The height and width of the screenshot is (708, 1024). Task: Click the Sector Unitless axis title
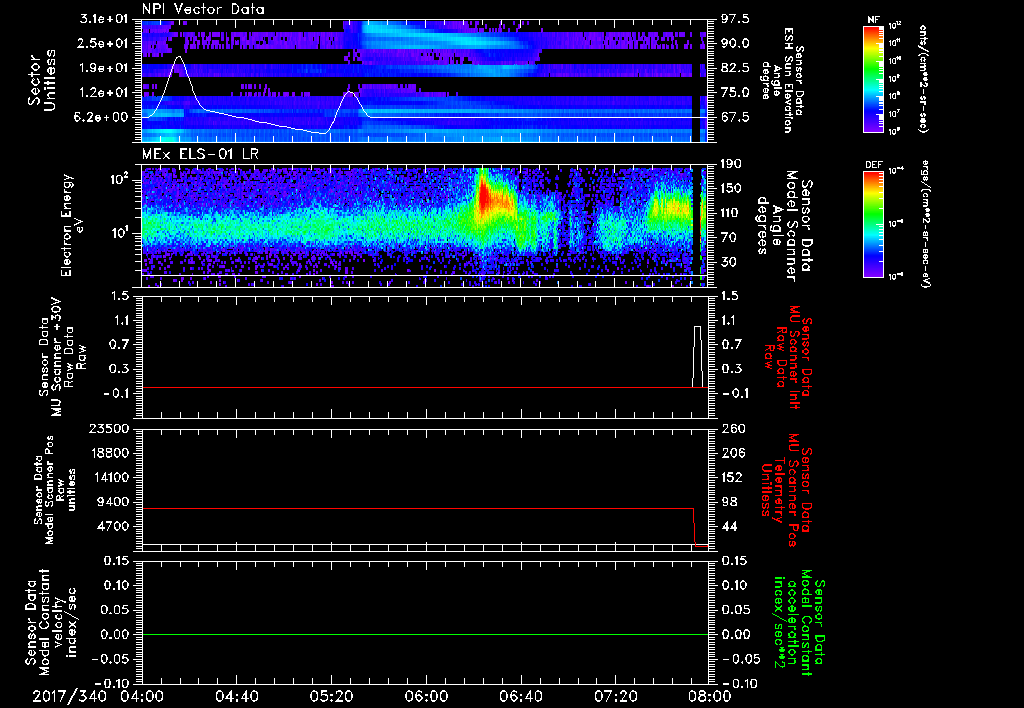(x=42, y=80)
